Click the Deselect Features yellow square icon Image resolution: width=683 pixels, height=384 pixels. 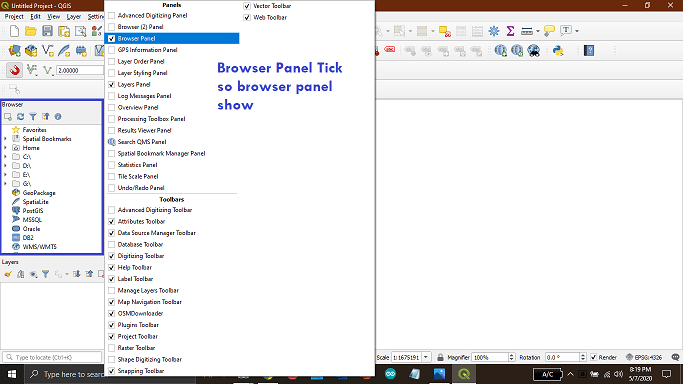444,31
